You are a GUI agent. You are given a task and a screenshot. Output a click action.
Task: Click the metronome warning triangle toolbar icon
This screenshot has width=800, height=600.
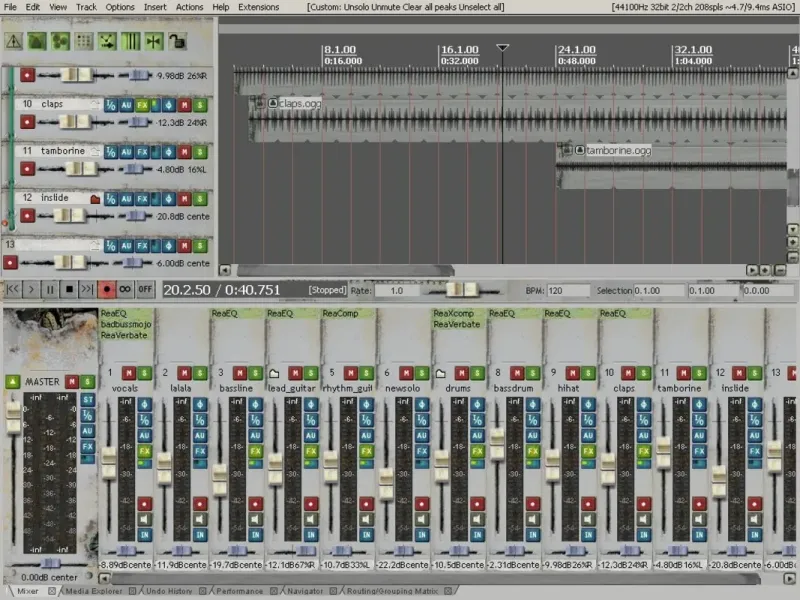tap(14, 41)
